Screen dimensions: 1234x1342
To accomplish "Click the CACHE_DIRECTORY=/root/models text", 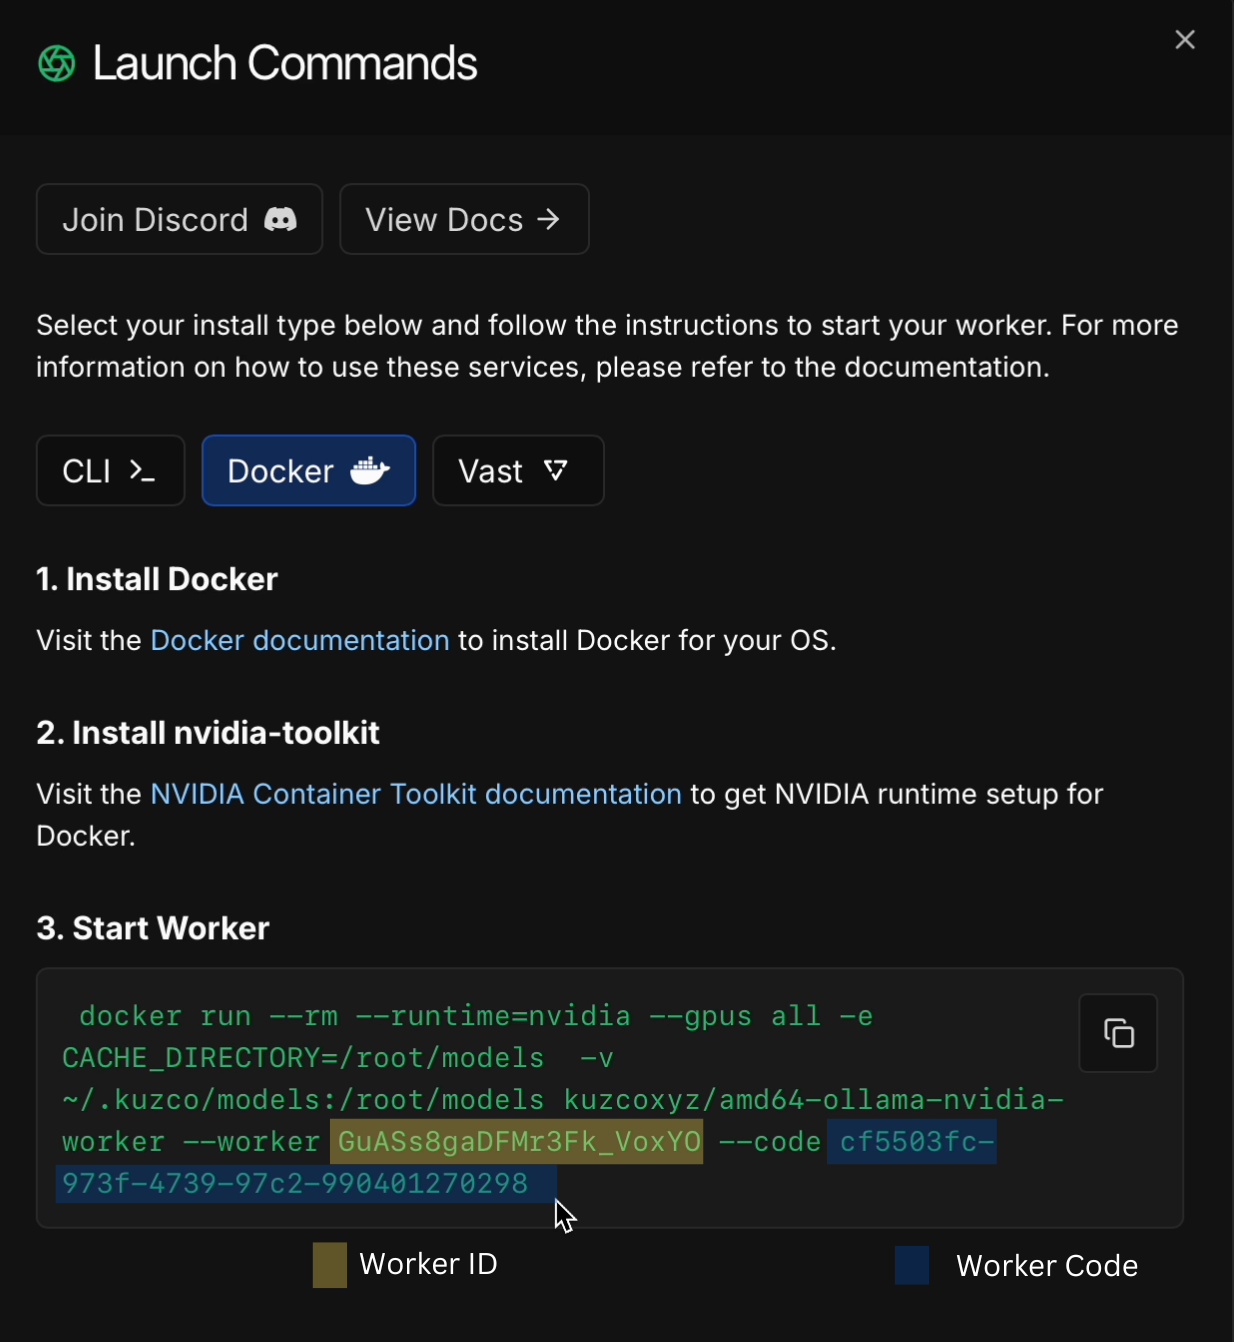I will 303,1058.
